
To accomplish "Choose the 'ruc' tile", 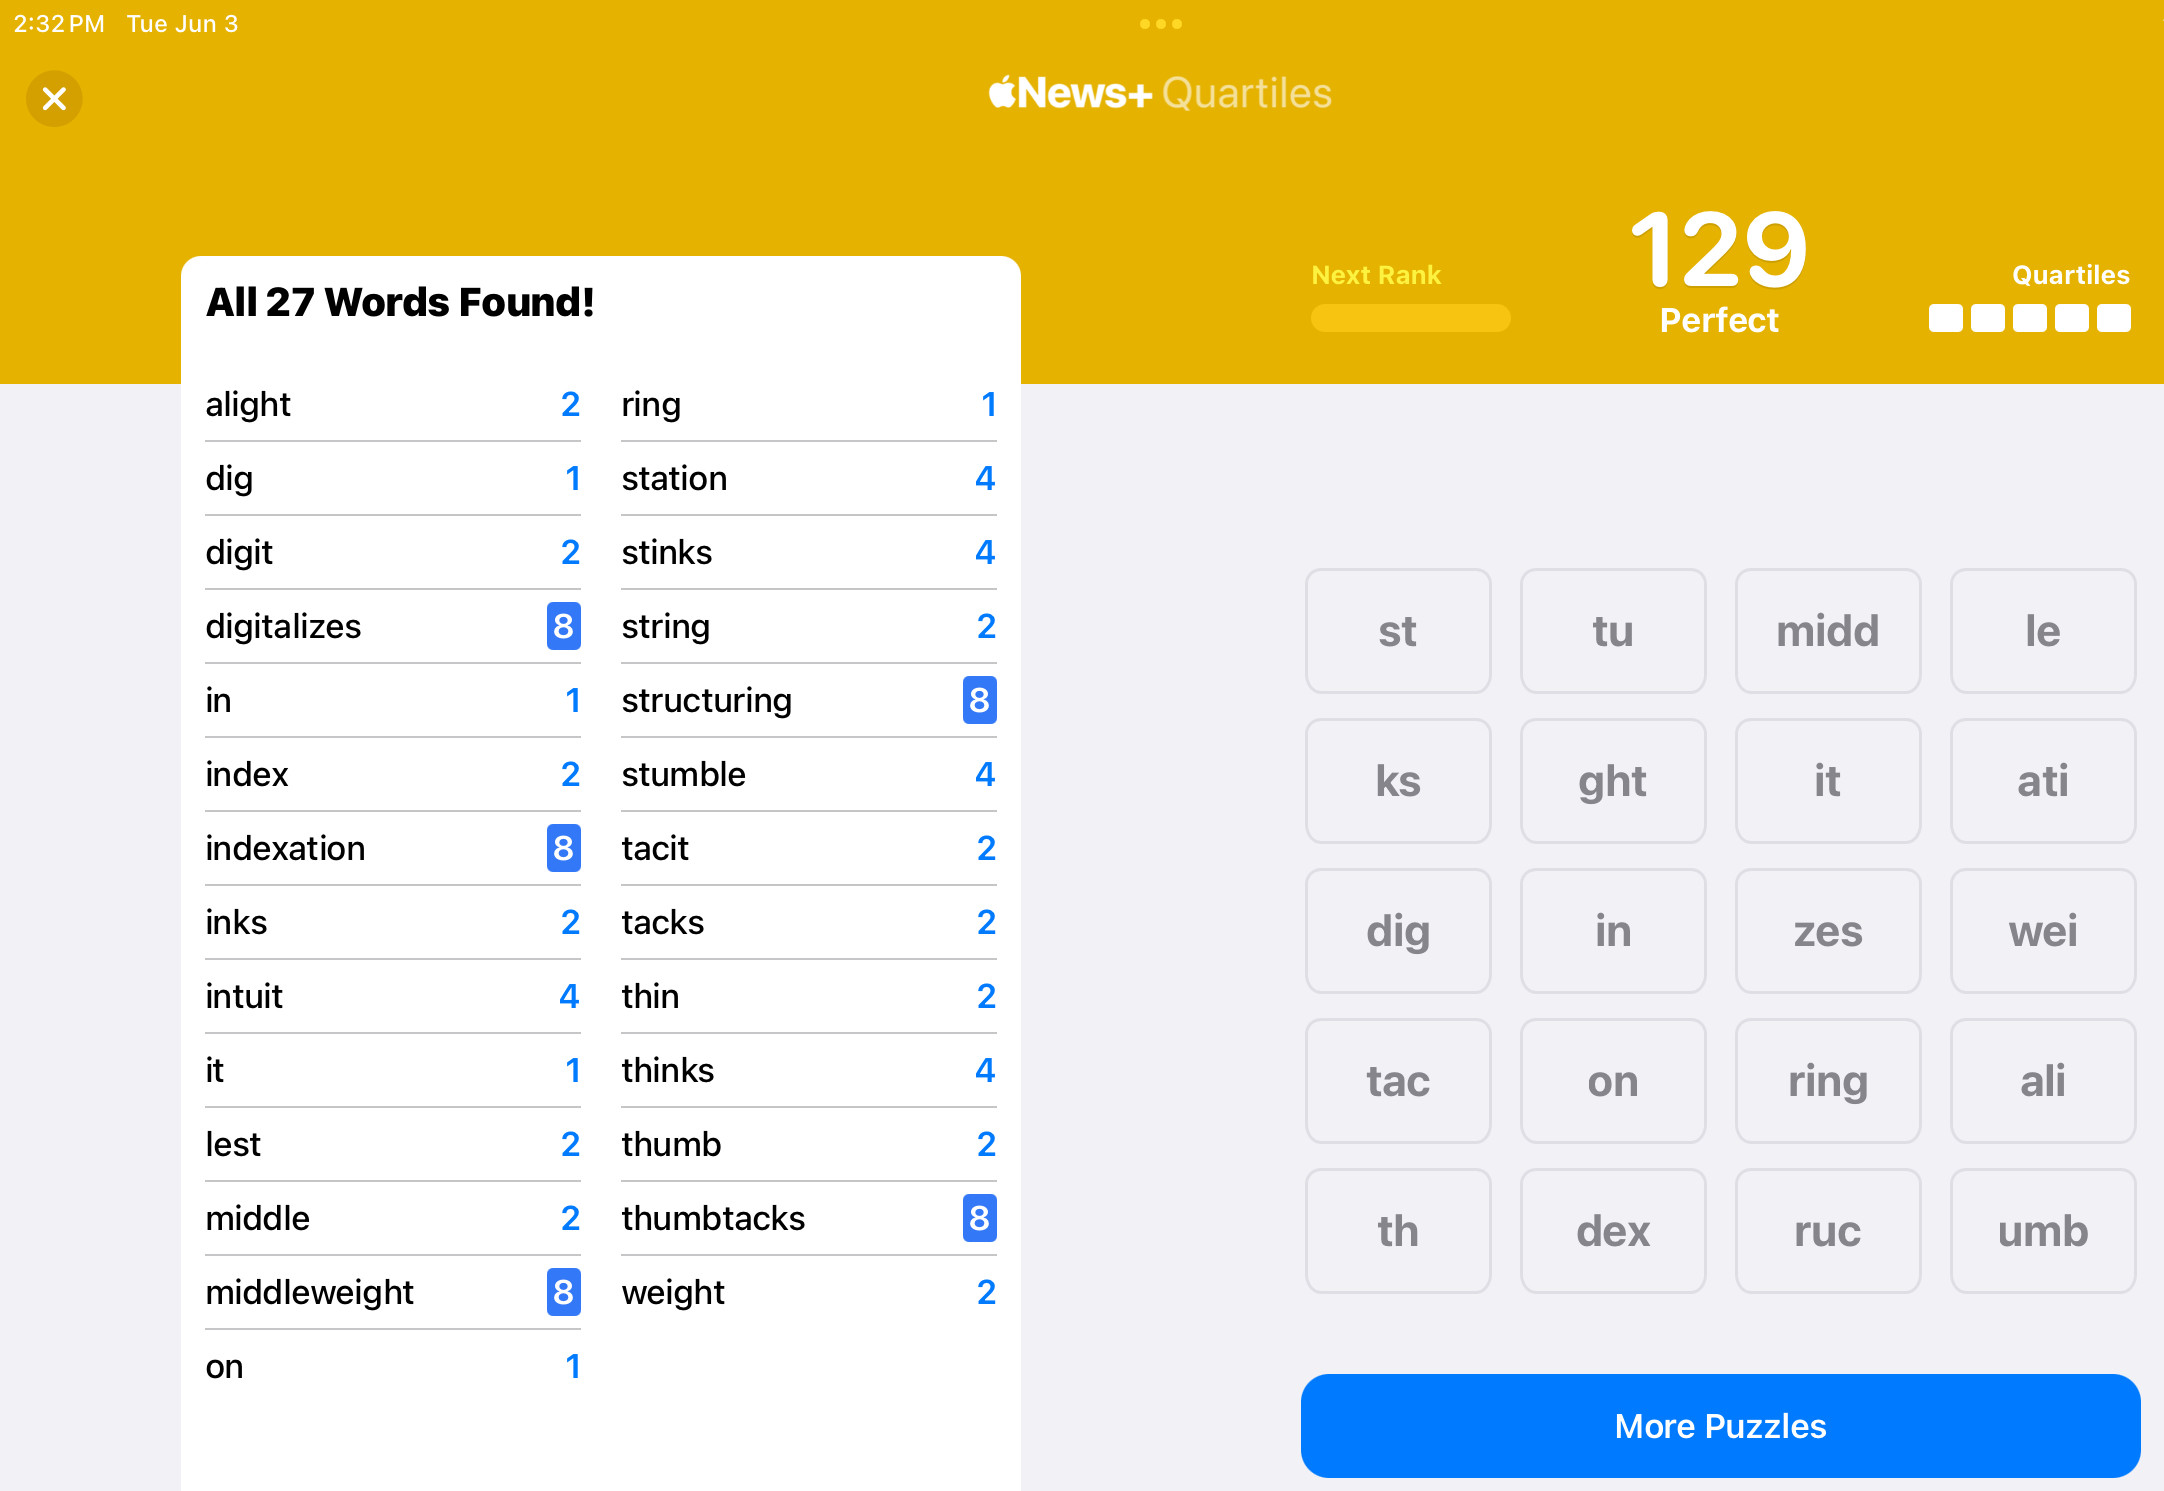I will click(x=1827, y=1231).
